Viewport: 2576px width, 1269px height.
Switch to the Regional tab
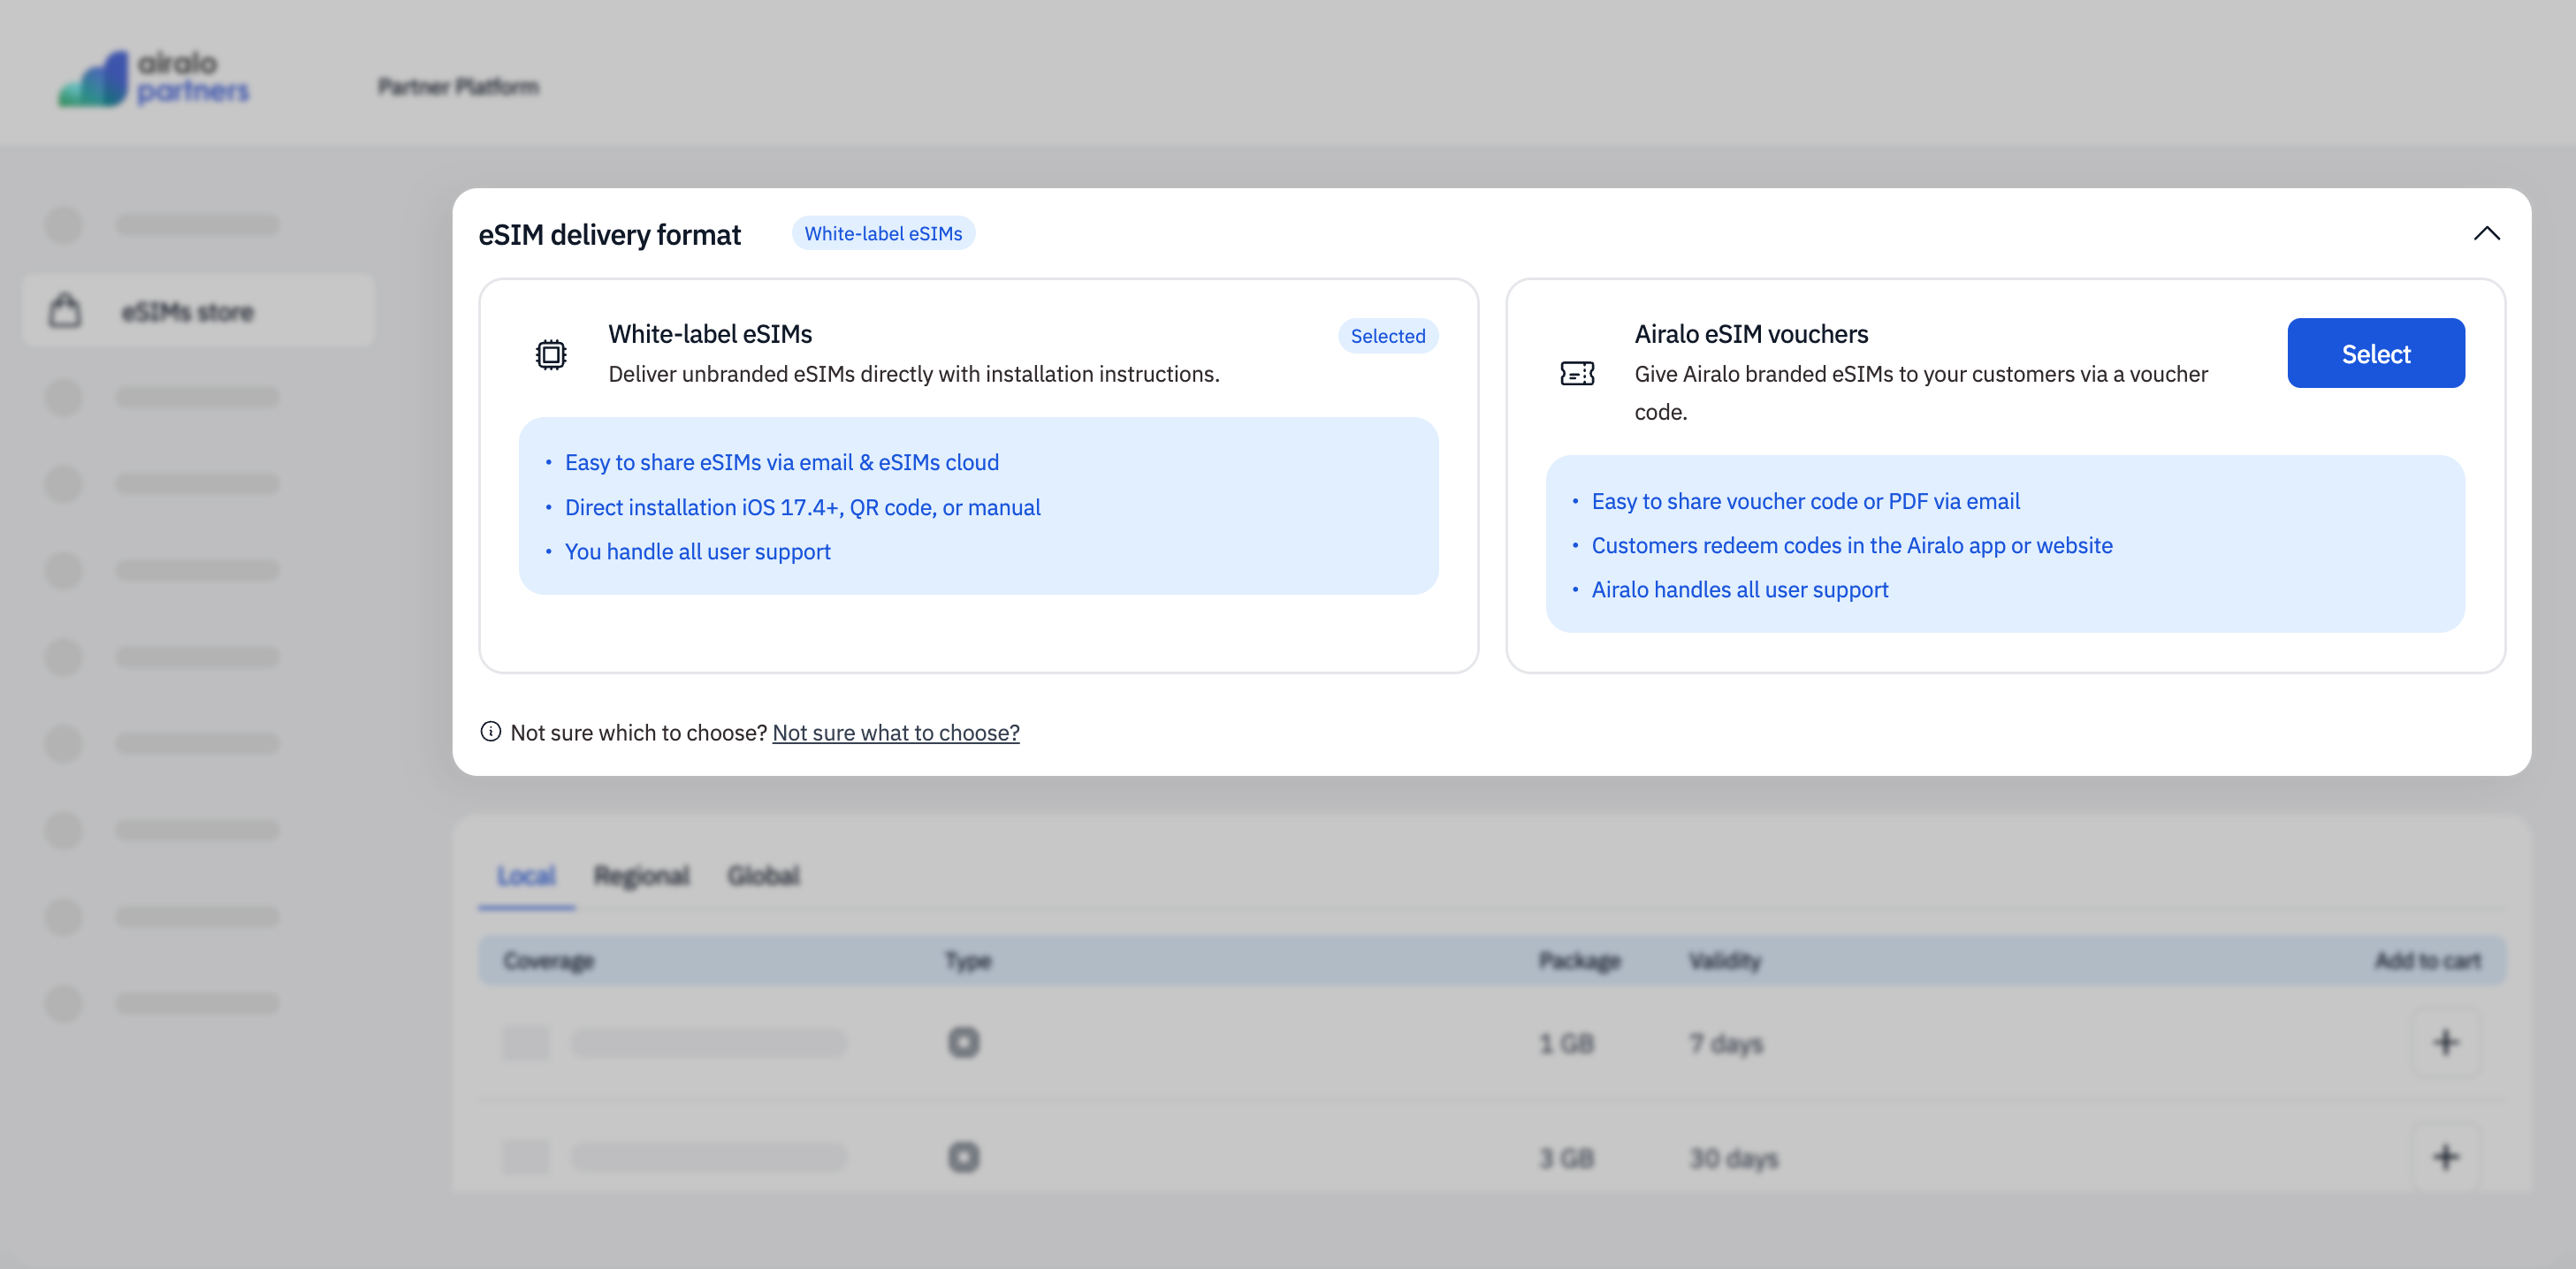click(641, 876)
